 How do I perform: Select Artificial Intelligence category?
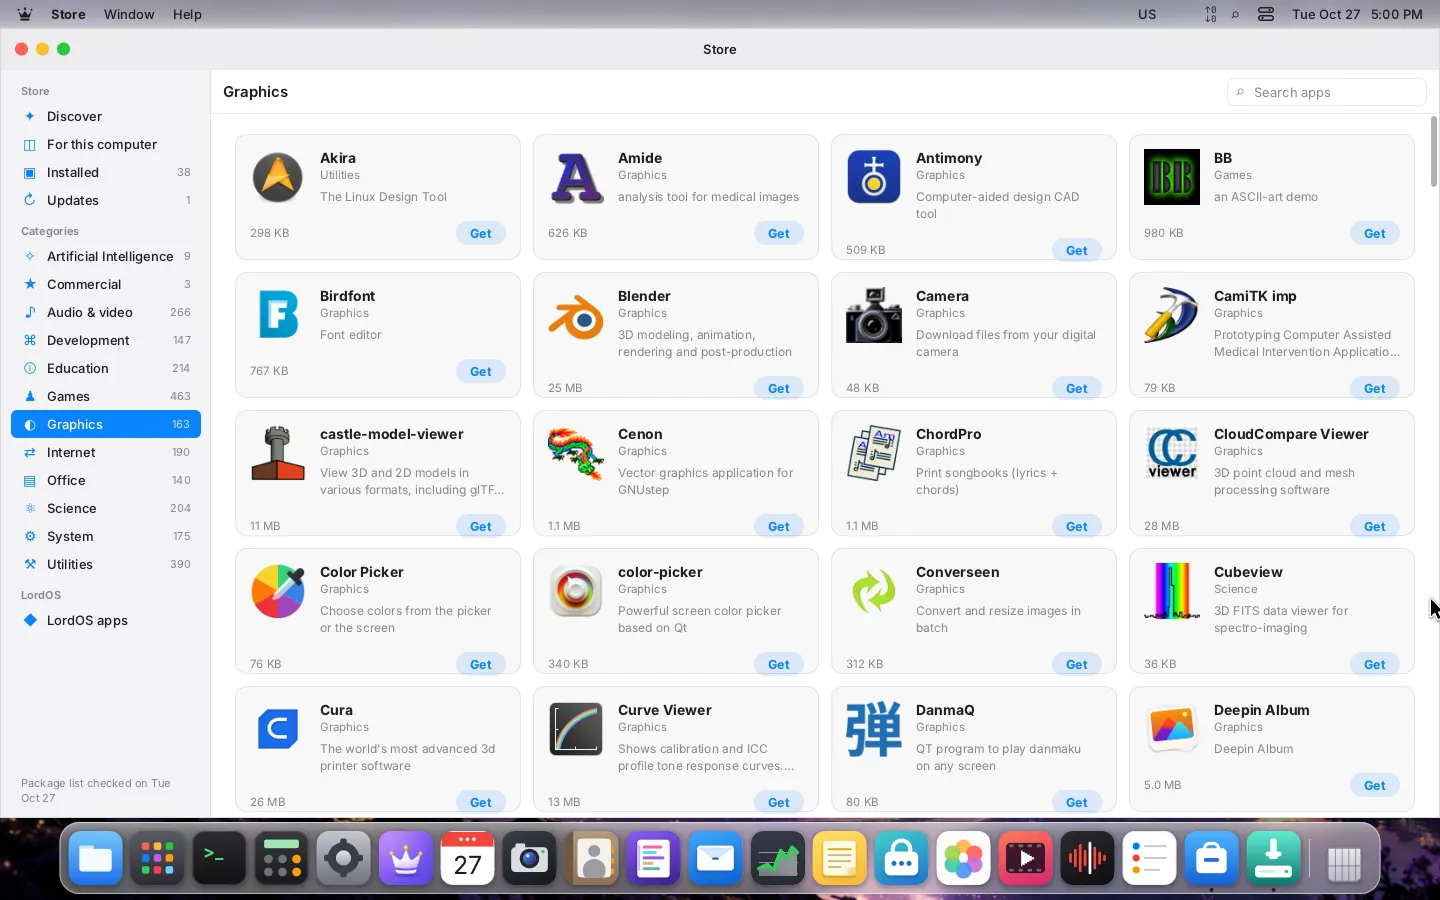click(106, 256)
